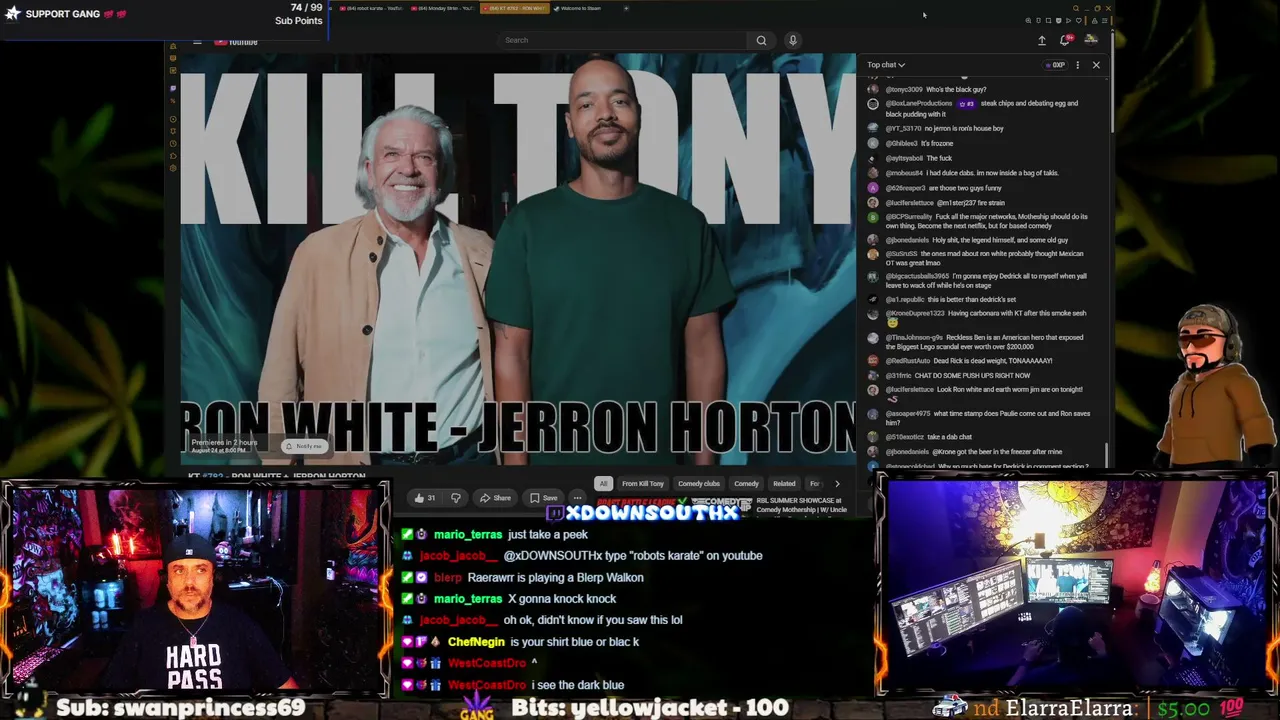Switch to the 'robot karate' YouTube tab

click(371, 8)
